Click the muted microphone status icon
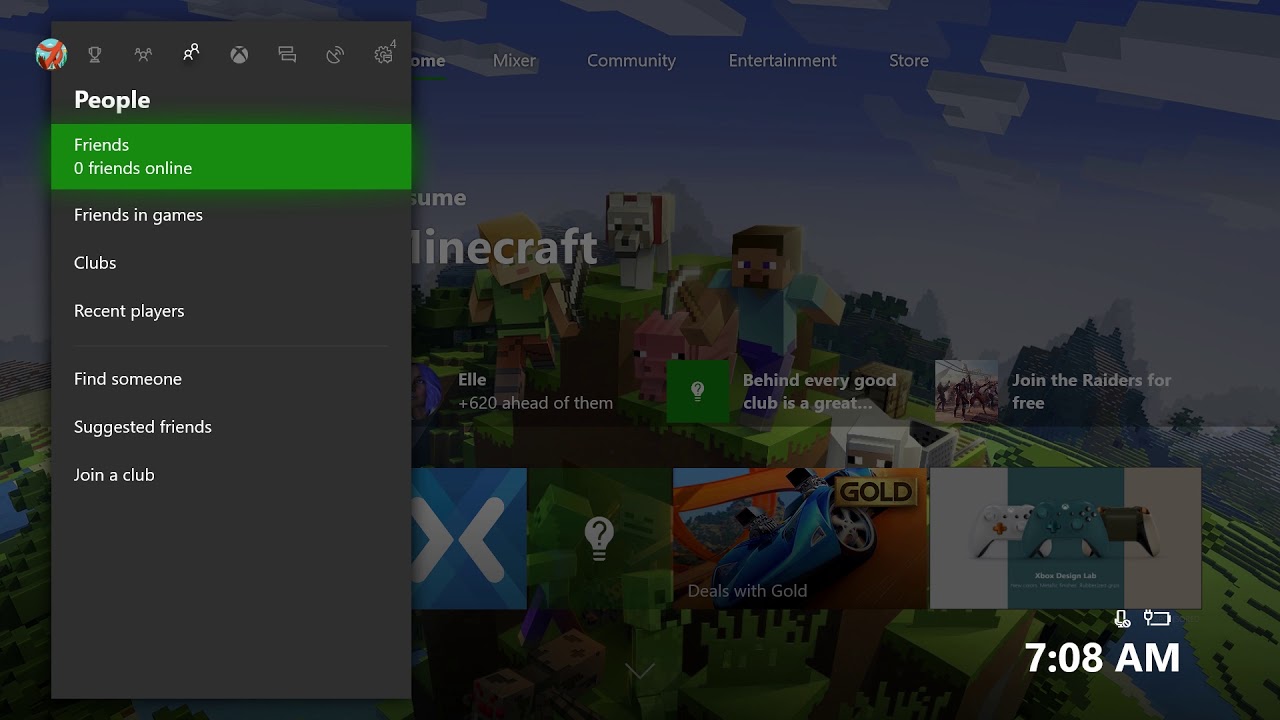 point(1123,619)
